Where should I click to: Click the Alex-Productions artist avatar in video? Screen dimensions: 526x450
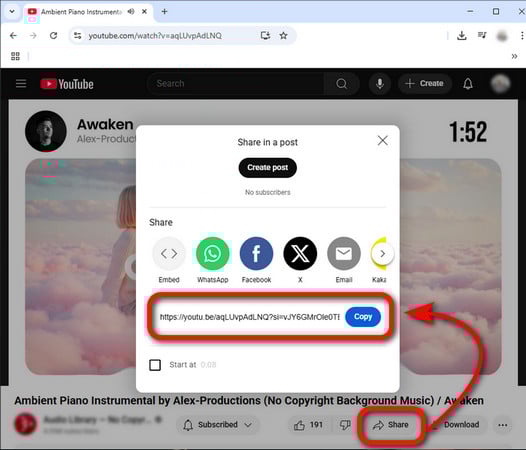pos(46,131)
